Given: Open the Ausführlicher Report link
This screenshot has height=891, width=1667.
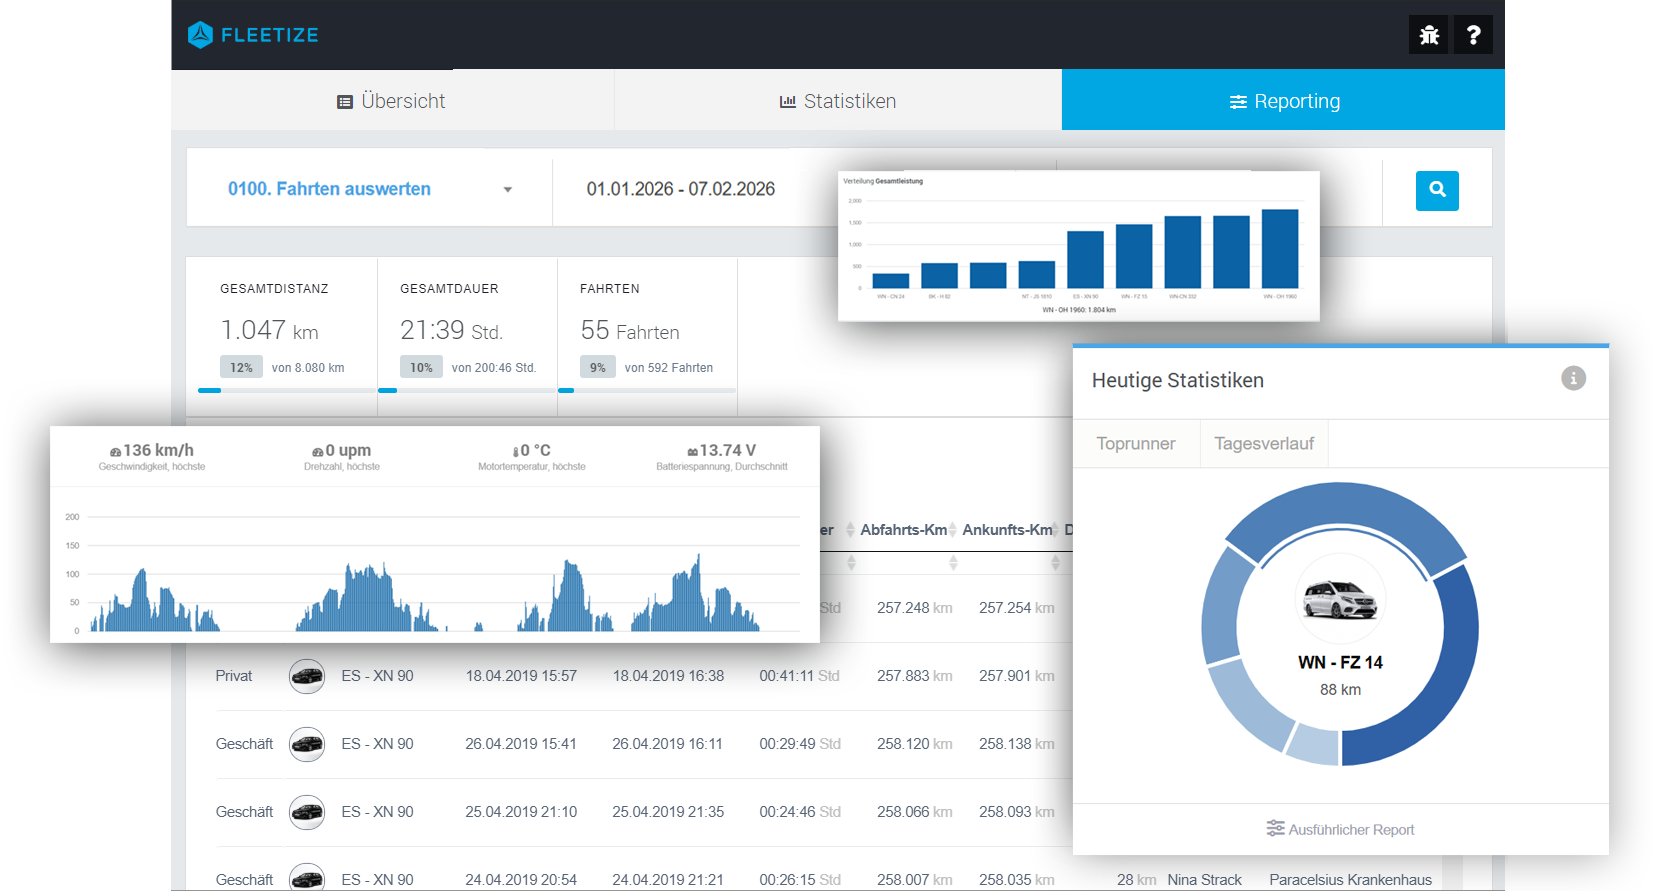Looking at the screenshot, I should coord(1340,830).
